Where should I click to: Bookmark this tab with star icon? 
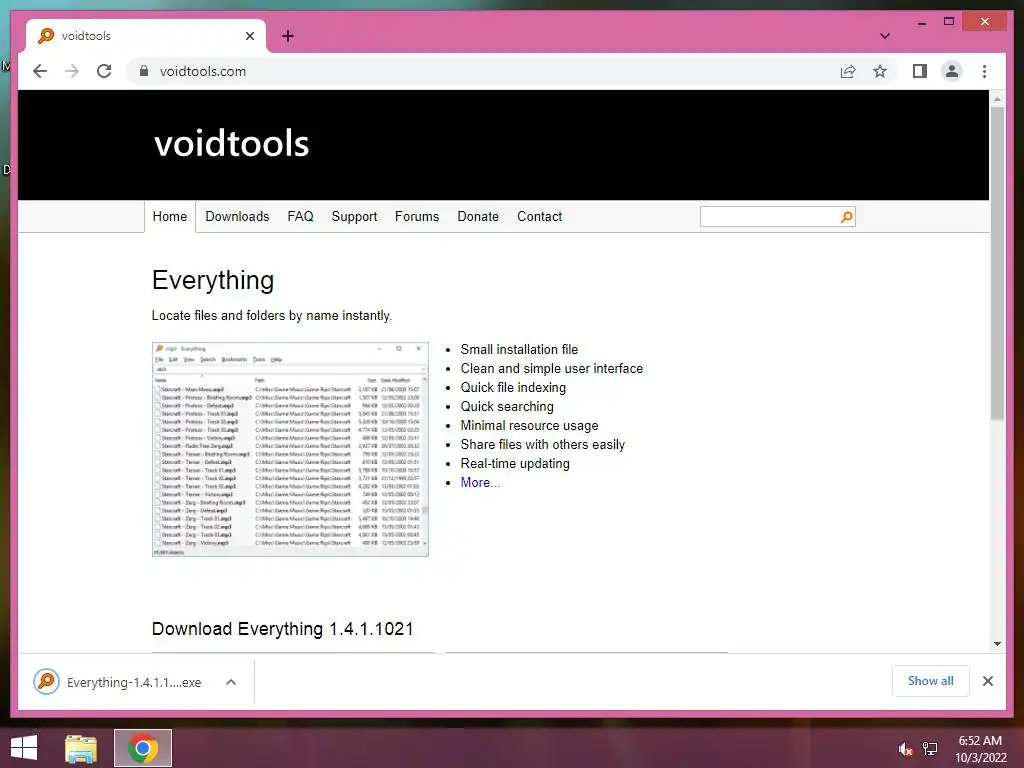pyautogui.click(x=880, y=71)
